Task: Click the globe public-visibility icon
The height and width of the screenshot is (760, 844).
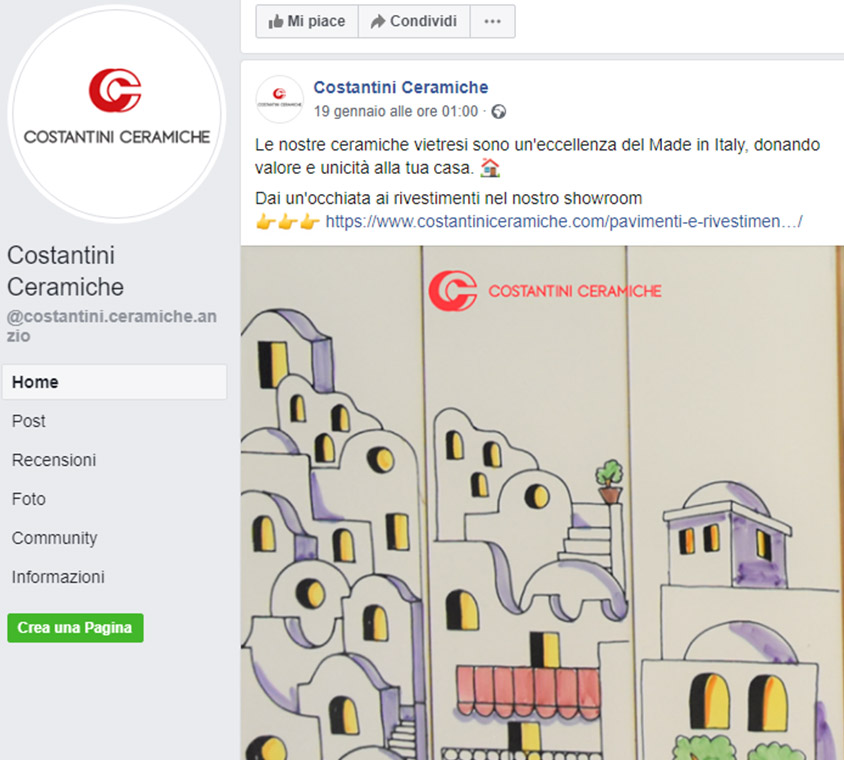Action: coord(499,111)
